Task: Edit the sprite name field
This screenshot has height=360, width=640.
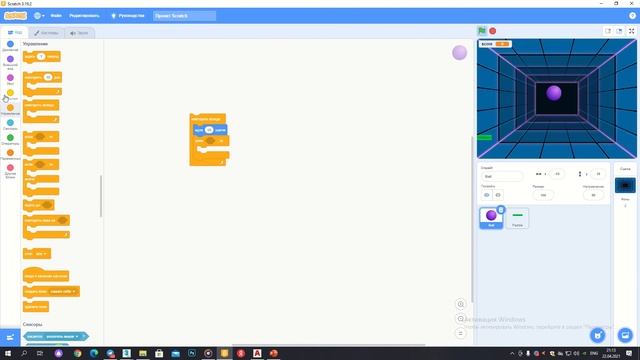Action: [x=502, y=176]
